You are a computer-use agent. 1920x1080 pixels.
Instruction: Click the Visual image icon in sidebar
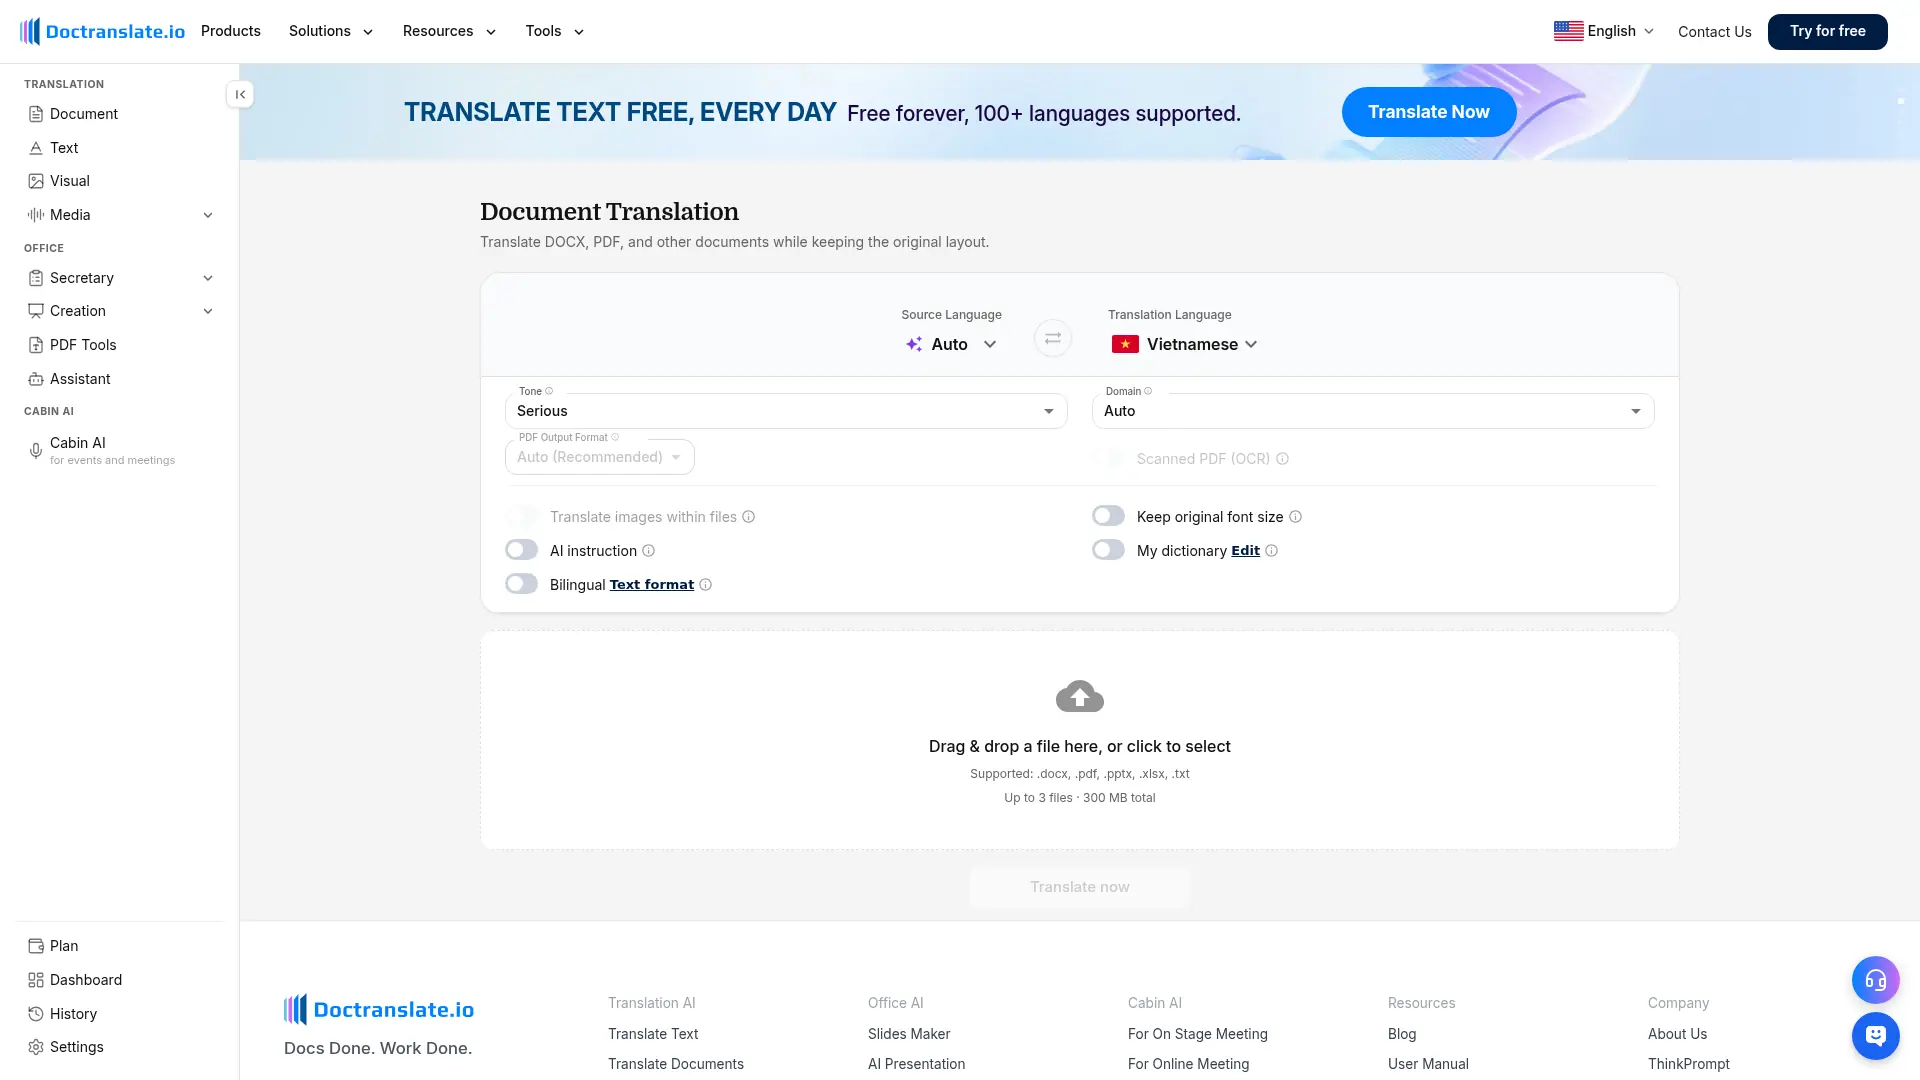36,181
